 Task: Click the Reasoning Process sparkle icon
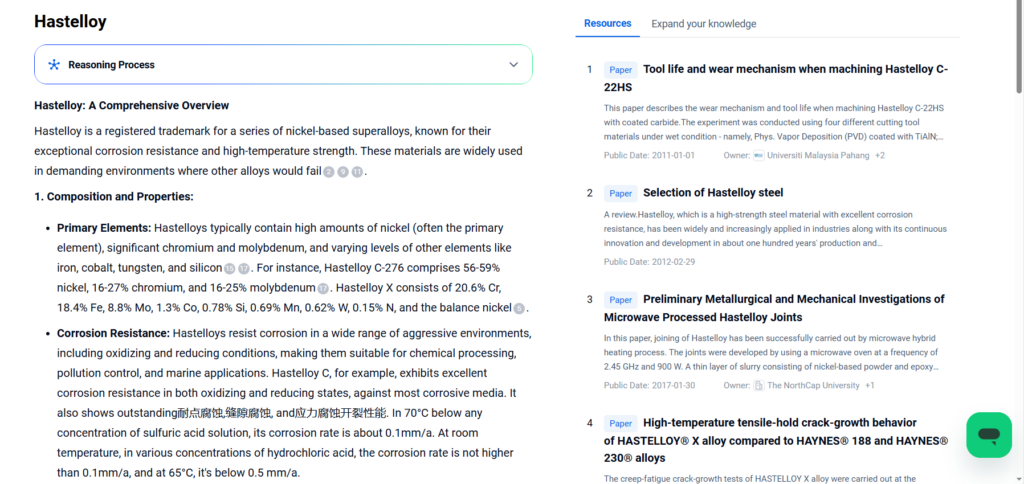pos(54,65)
